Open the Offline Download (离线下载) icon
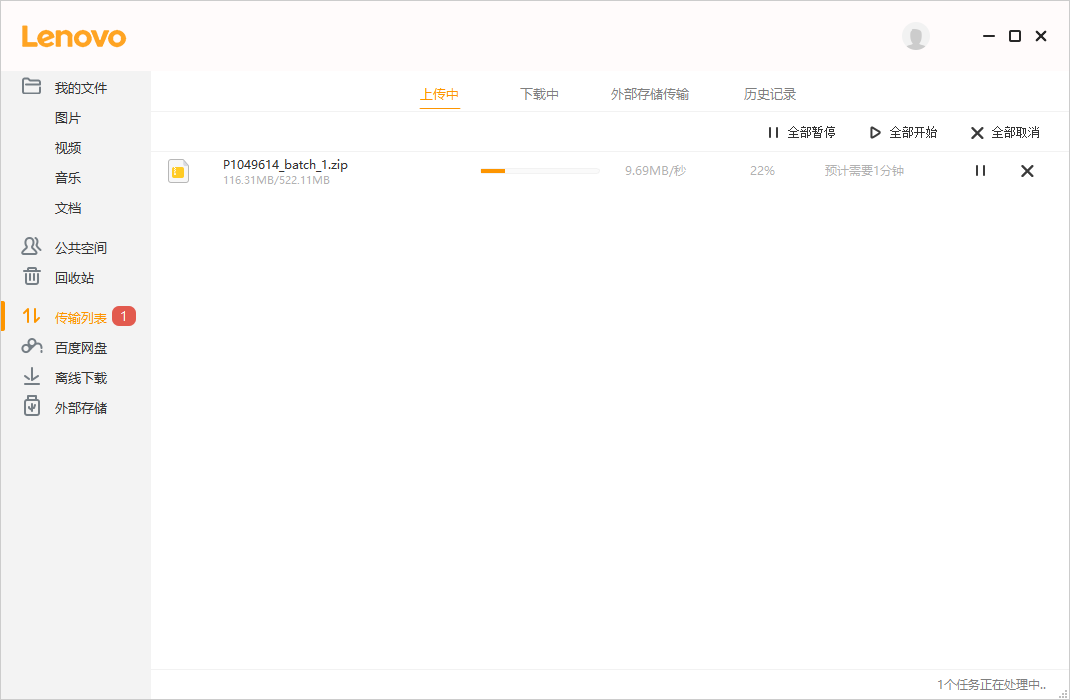Image resolution: width=1070 pixels, height=700 pixels. point(32,377)
